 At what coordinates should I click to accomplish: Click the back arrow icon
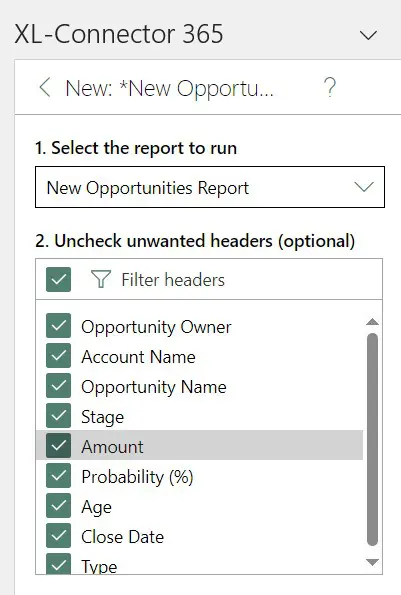tap(45, 88)
